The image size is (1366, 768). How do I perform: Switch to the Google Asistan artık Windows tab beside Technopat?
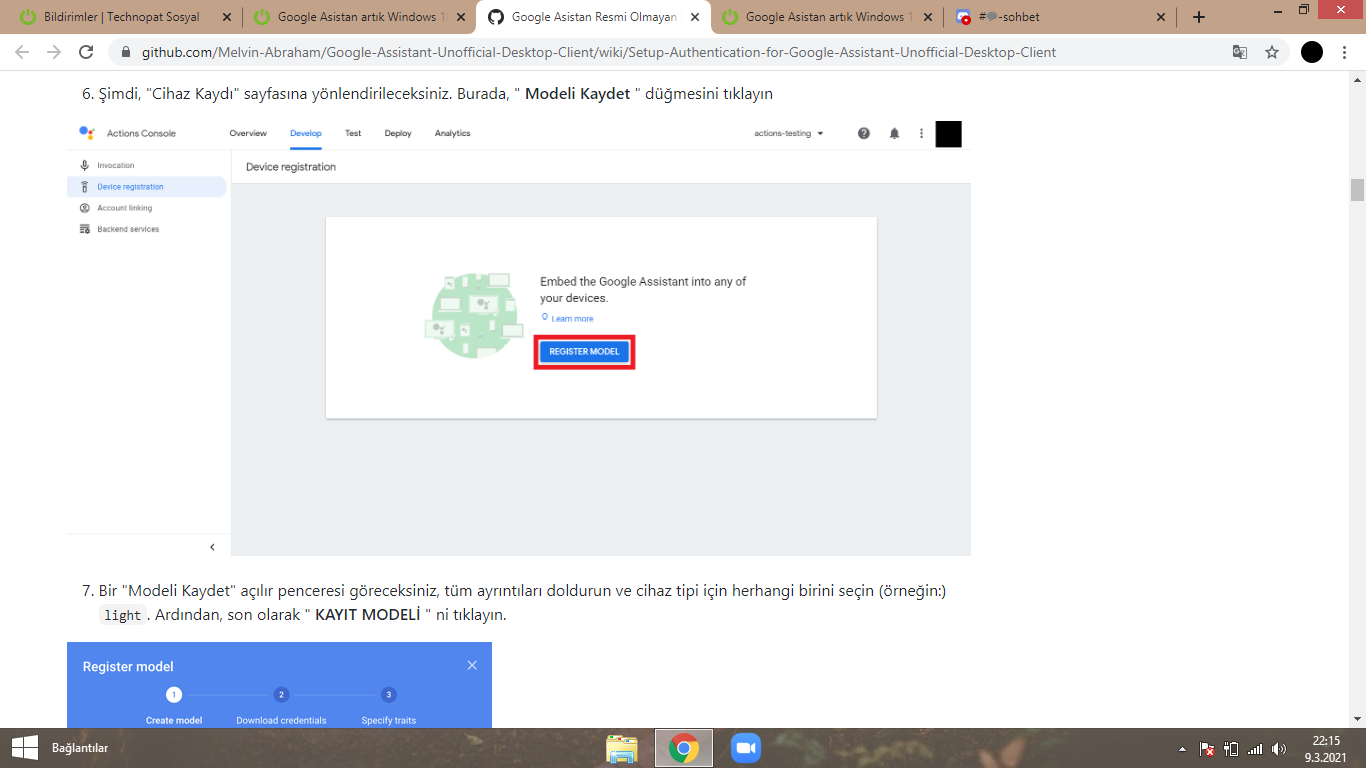pyautogui.click(x=358, y=17)
